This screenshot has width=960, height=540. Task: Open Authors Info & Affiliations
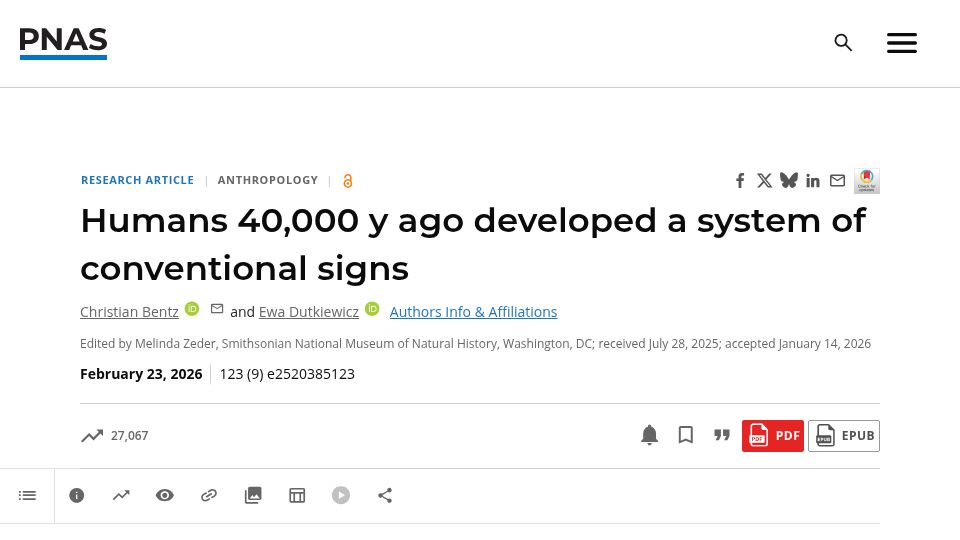[x=473, y=312]
